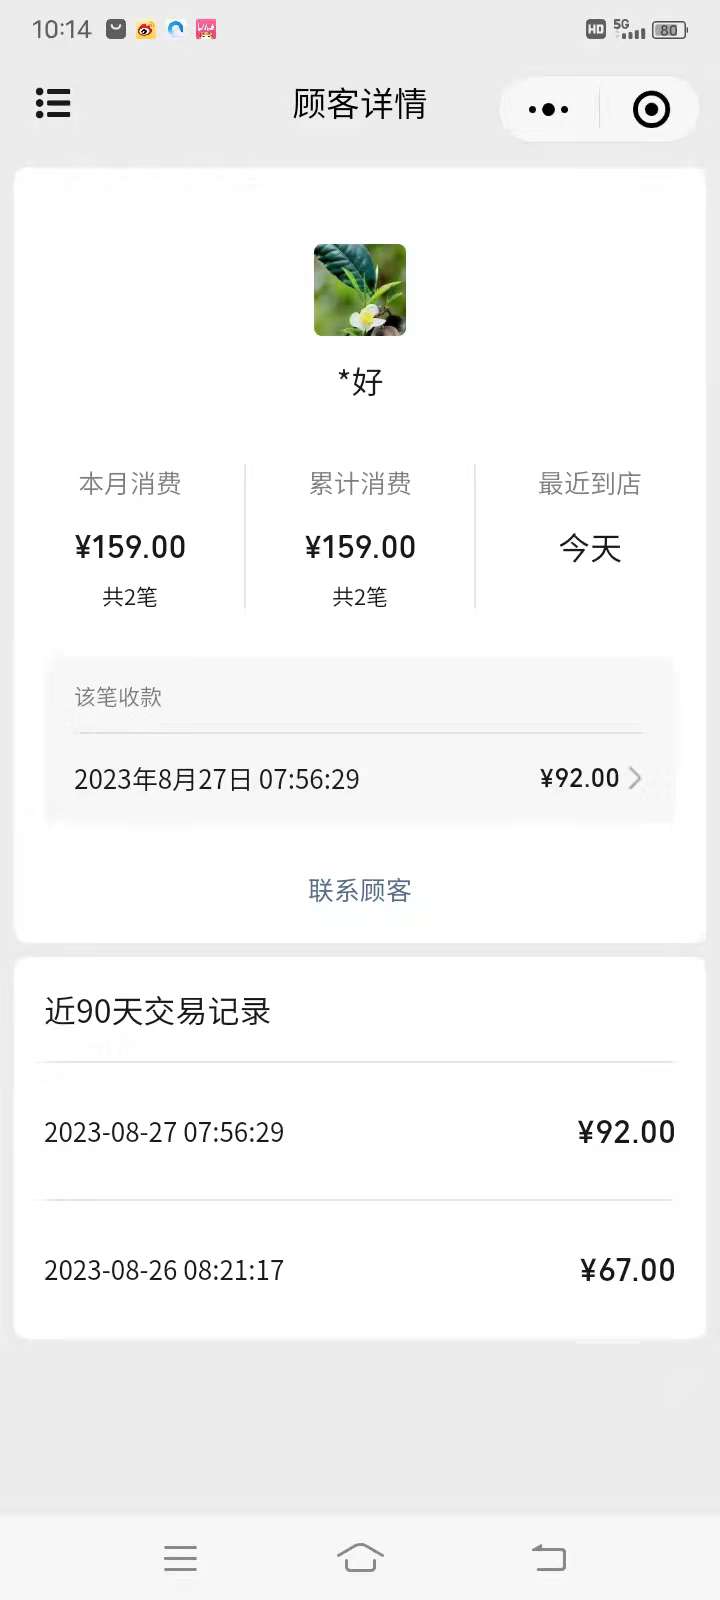This screenshot has width=720, height=1600.
Task: Tap the 顾客详情 page title
Action: (360, 104)
